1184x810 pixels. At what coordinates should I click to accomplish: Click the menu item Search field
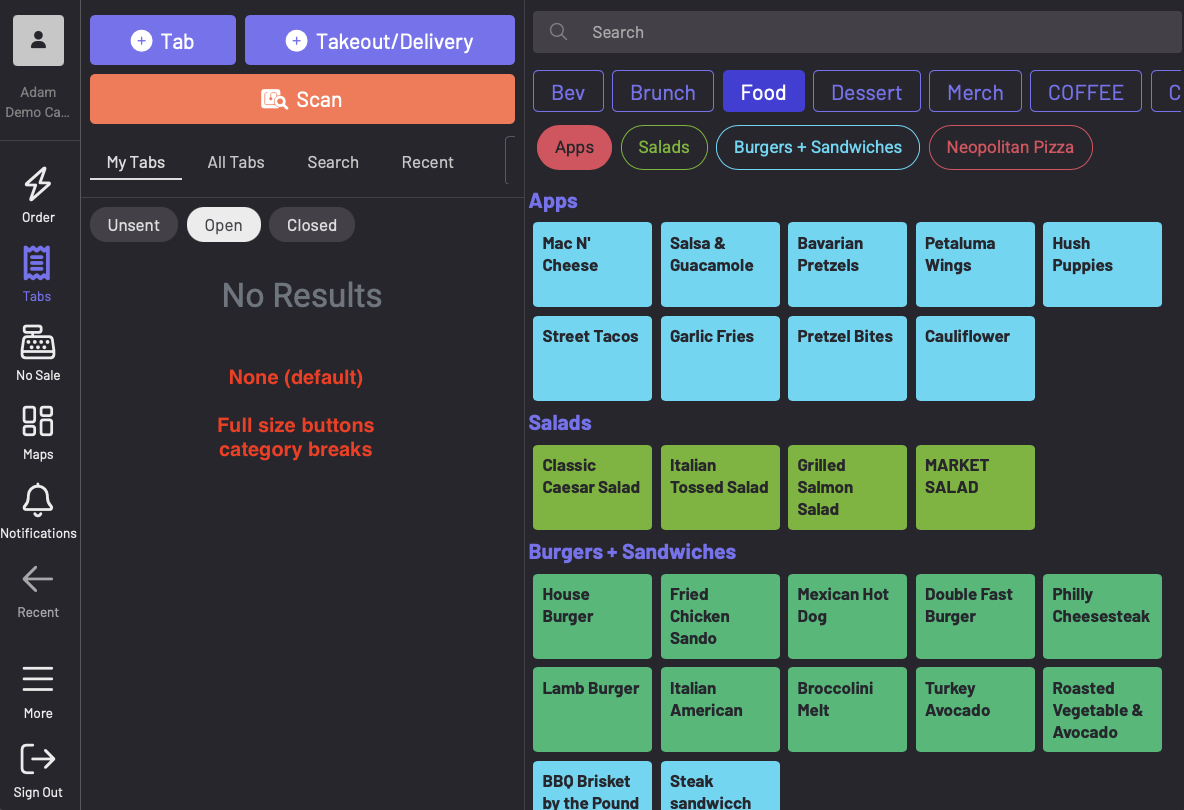pyautogui.click(x=857, y=32)
